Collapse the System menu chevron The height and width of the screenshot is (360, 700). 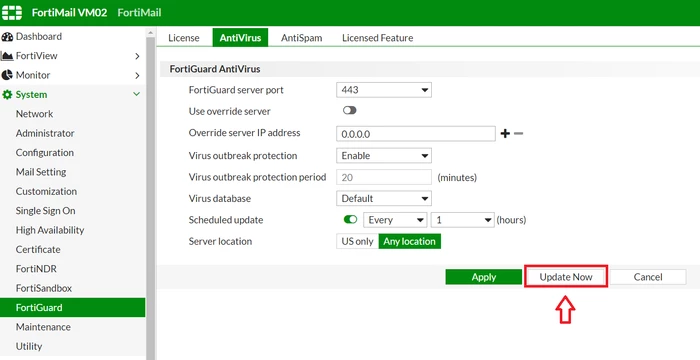coord(137,94)
